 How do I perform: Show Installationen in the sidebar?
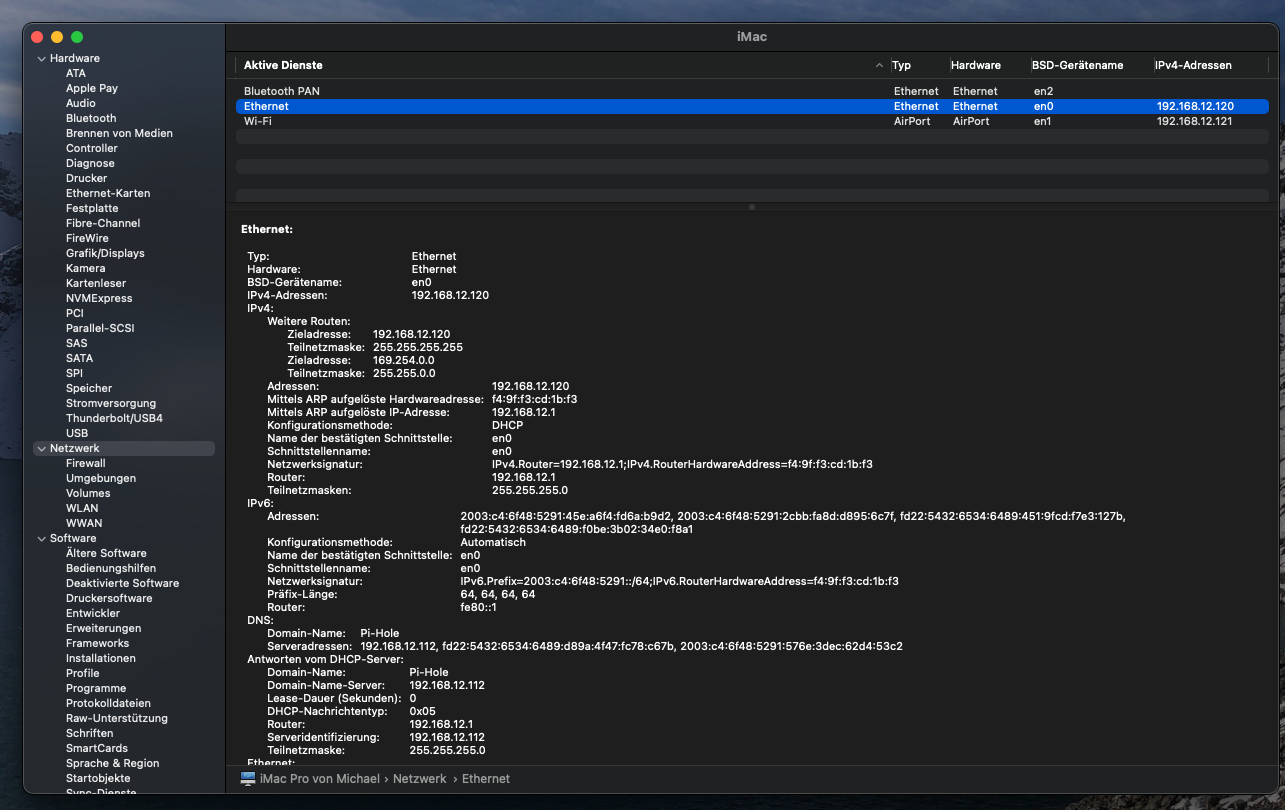(101, 658)
